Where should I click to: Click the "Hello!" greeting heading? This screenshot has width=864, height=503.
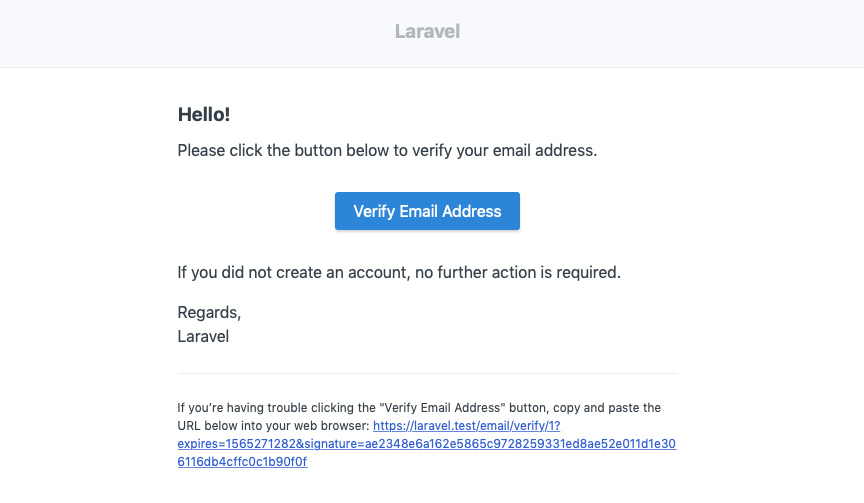(204, 115)
